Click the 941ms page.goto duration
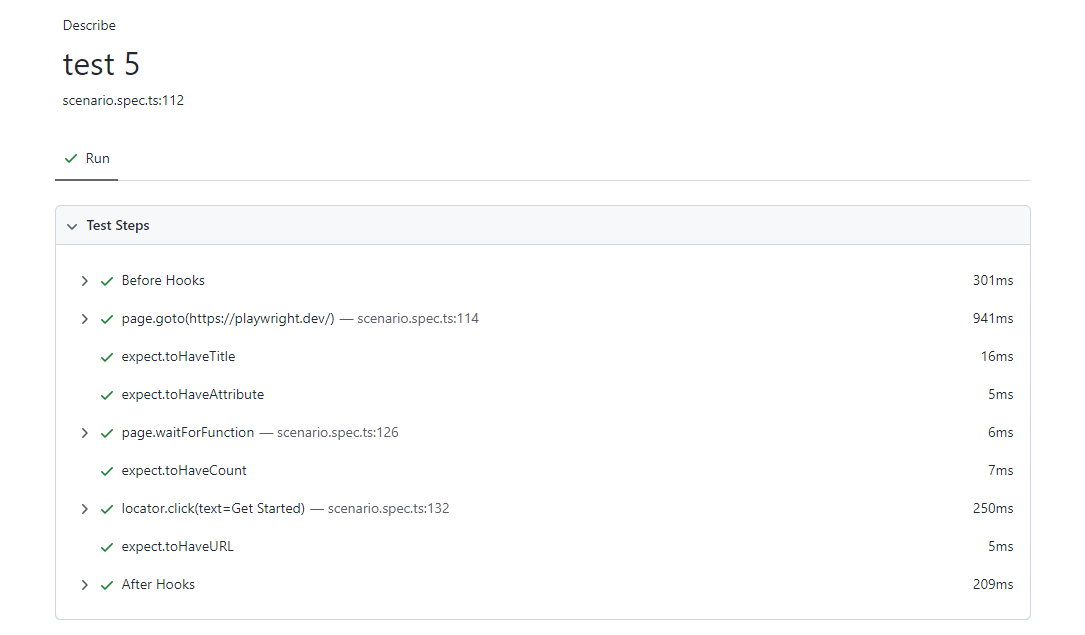1085x635 pixels. tap(993, 318)
